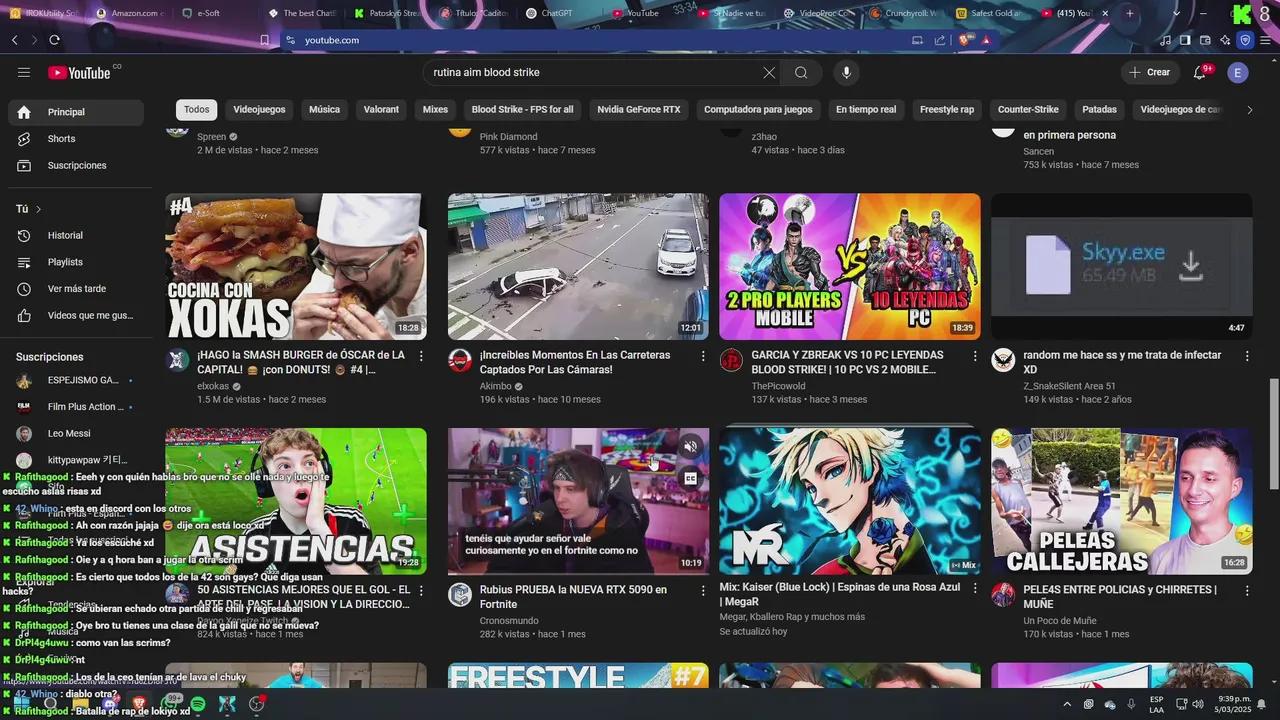Open Z_SnakeSilent channel avatar

pos(1003,360)
